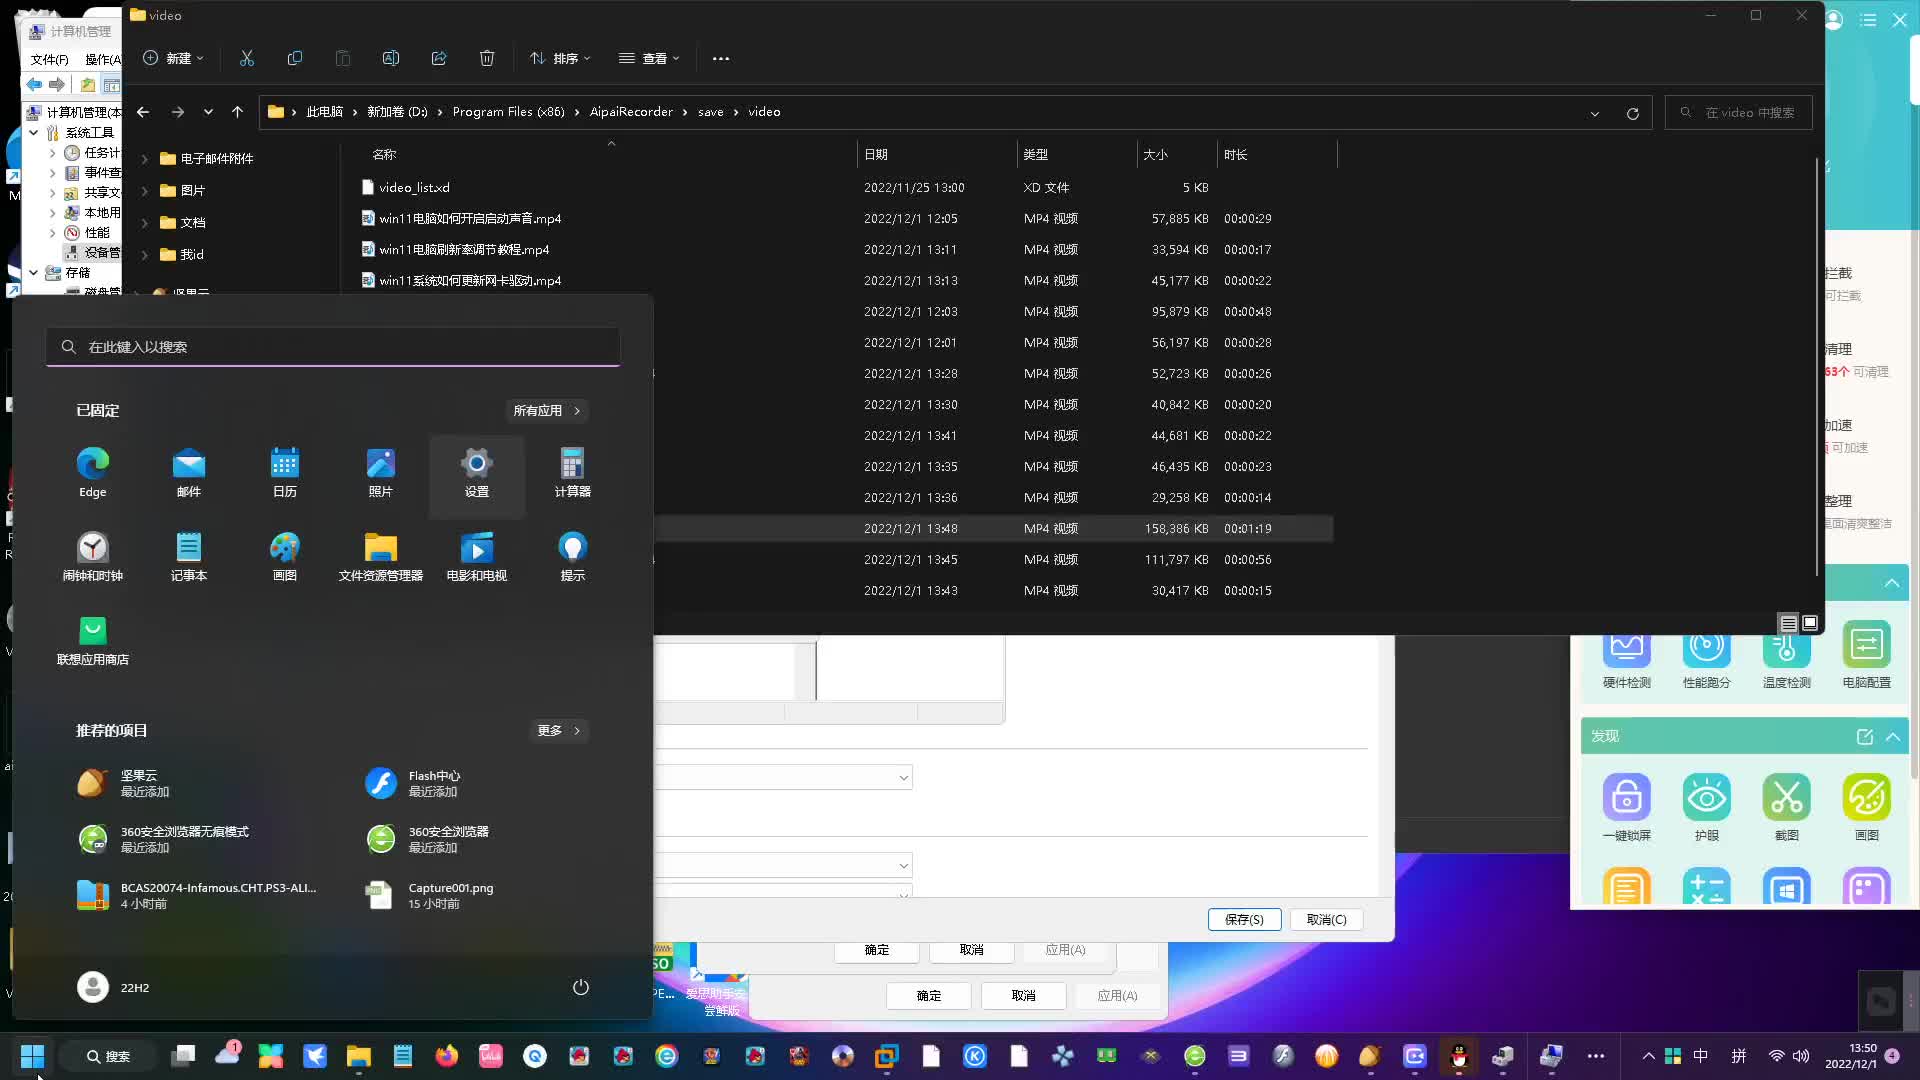The height and width of the screenshot is (1080, 1920).
Task: Click 所有应用 to expand app list
Action: (x=546, y=410)
